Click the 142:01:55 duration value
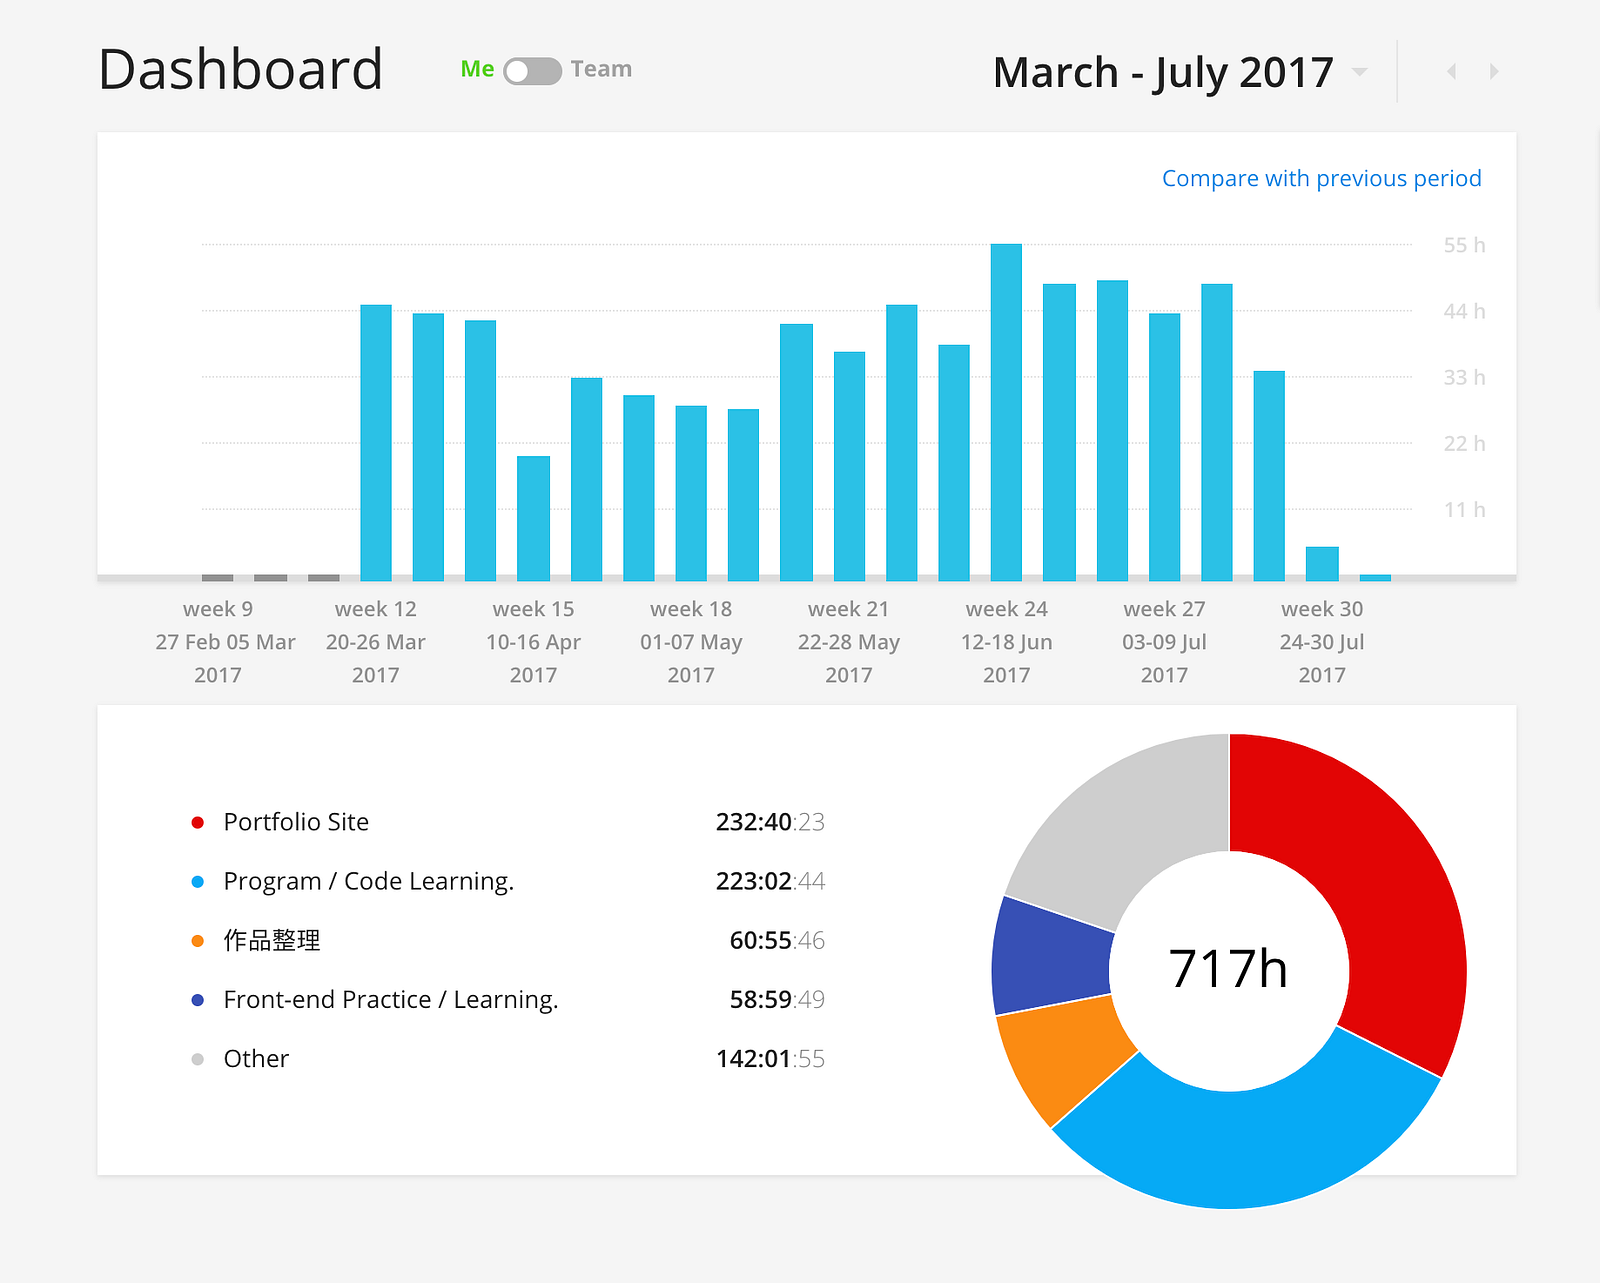The height and width of the screenshot is (1283, 1600). 770,1058
